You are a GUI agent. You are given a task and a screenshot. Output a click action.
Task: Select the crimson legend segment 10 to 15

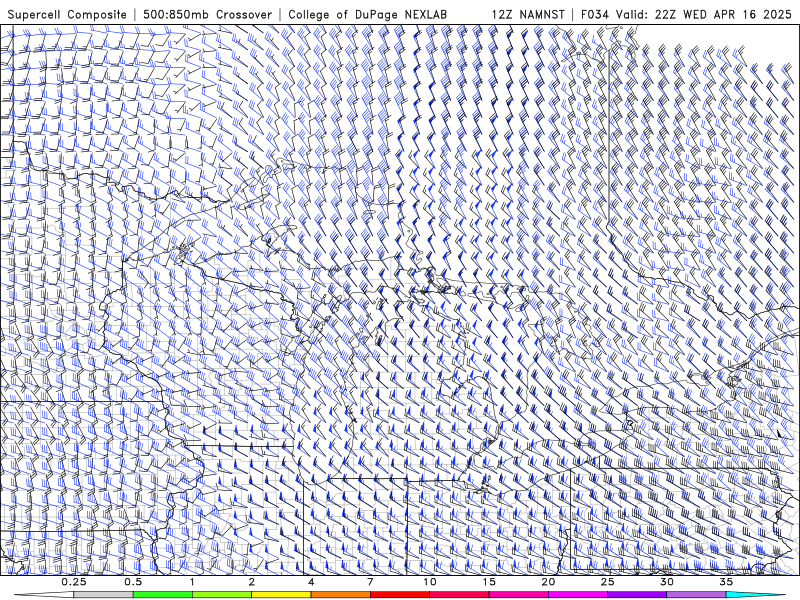(459, 595)
